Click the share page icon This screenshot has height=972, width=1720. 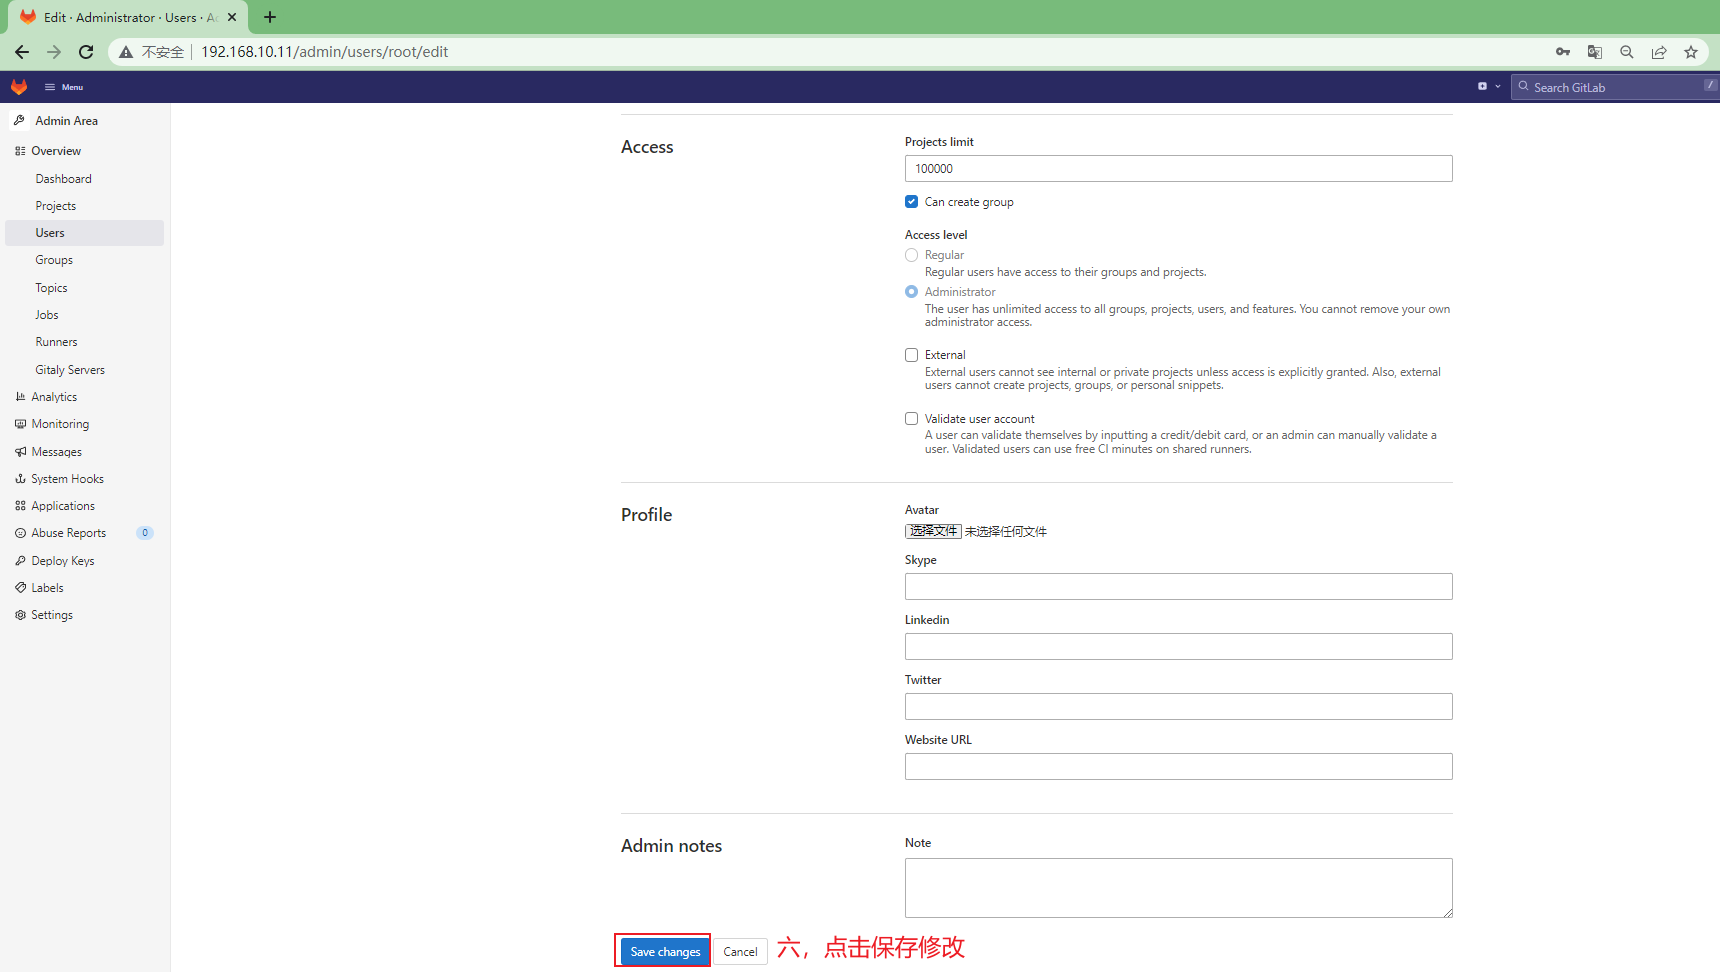click(1659, 52)
